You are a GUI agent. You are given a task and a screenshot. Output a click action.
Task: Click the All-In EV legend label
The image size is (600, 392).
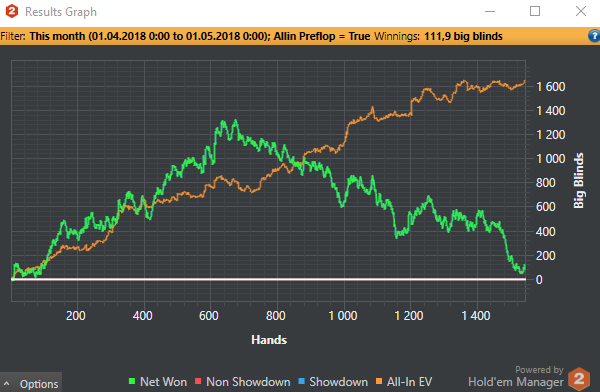tap(409, 382)
